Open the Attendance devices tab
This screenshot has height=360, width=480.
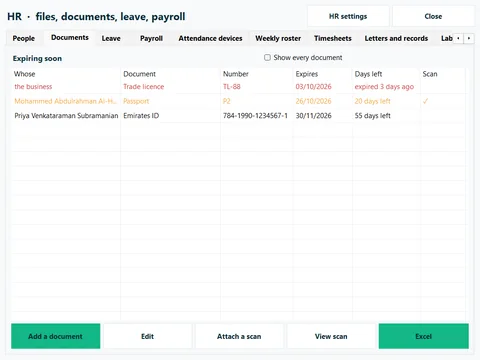click(x=210, y=38)
